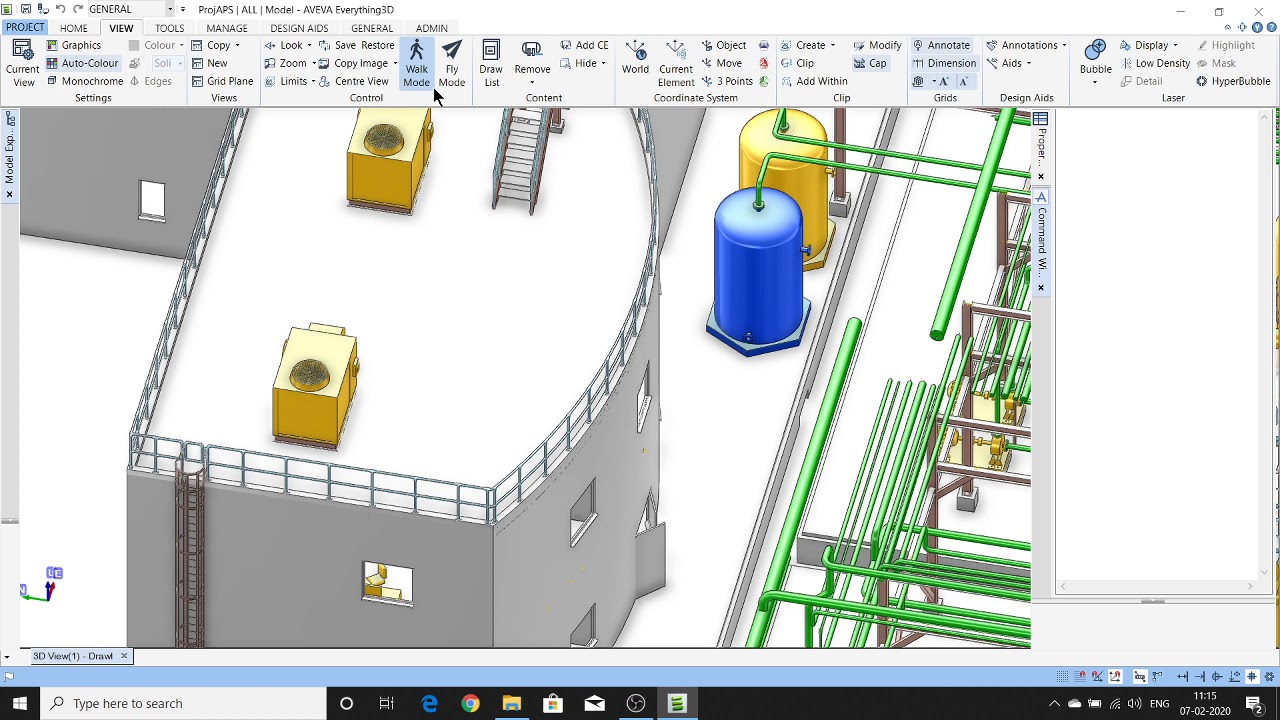Image resolution: width=1280 pixels, height=720 pixels.
Task: Click Move in Coordinate System group
Action: [x=722, y=63]
